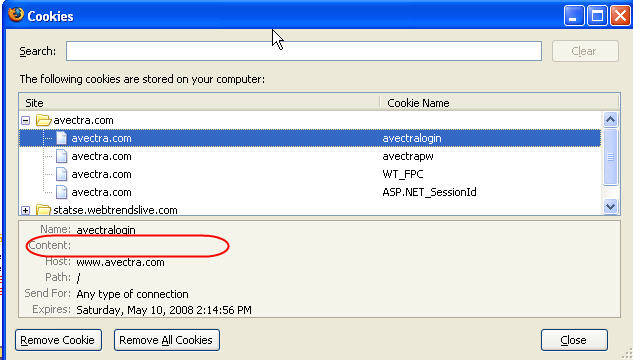Select the avectralogin cookie row
The width and height of the screenshot is (633, 360).
(x=310, y=138)
